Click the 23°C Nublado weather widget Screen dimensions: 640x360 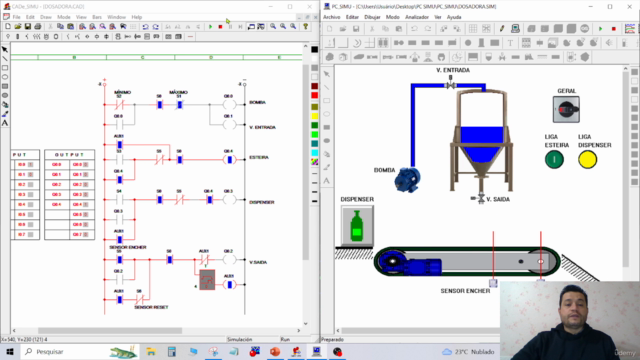point(468,351)
